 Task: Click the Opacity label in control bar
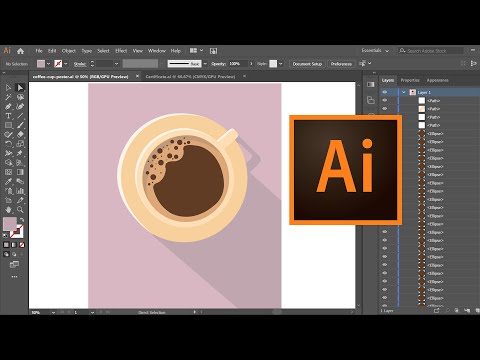pyautogui.click(x=218, y=64)
